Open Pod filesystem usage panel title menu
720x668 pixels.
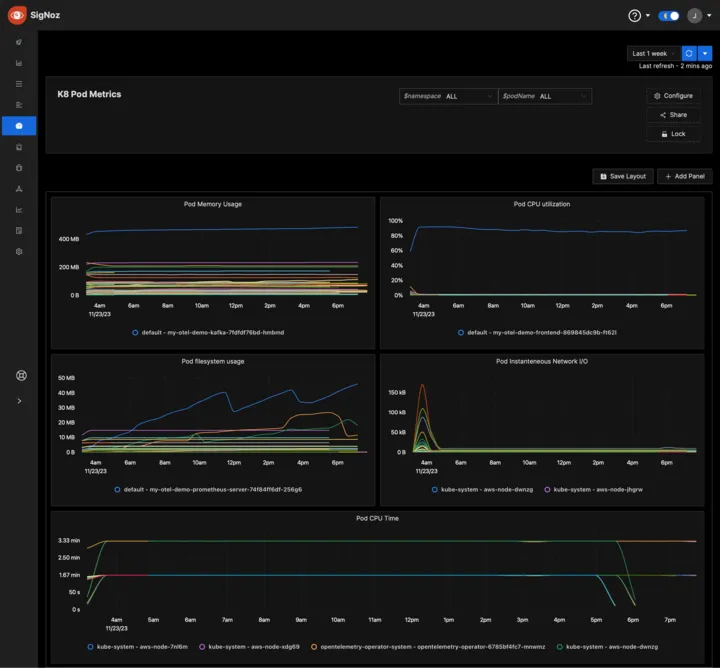[213, 362]
